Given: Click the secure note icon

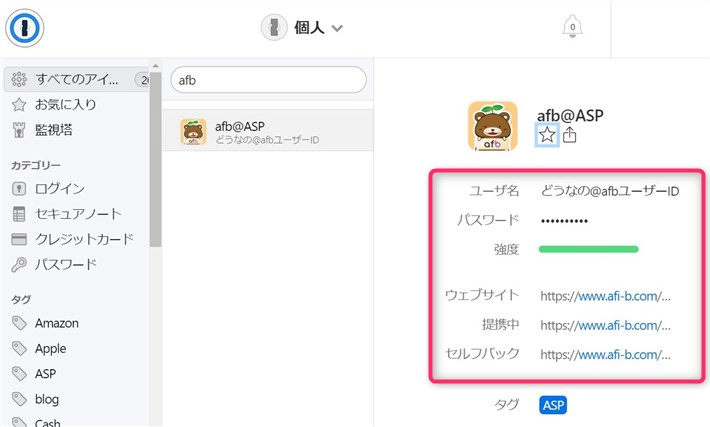Looking at the screenshot, I should click(19, 214).
